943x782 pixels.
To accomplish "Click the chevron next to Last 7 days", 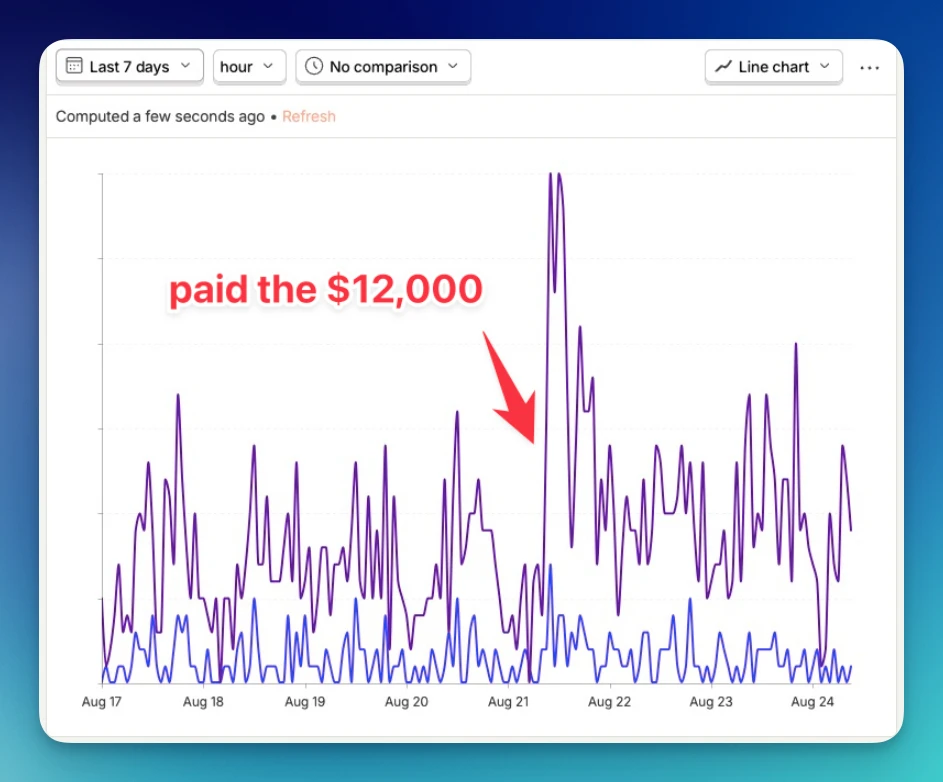I will click(x=185, y=66).
